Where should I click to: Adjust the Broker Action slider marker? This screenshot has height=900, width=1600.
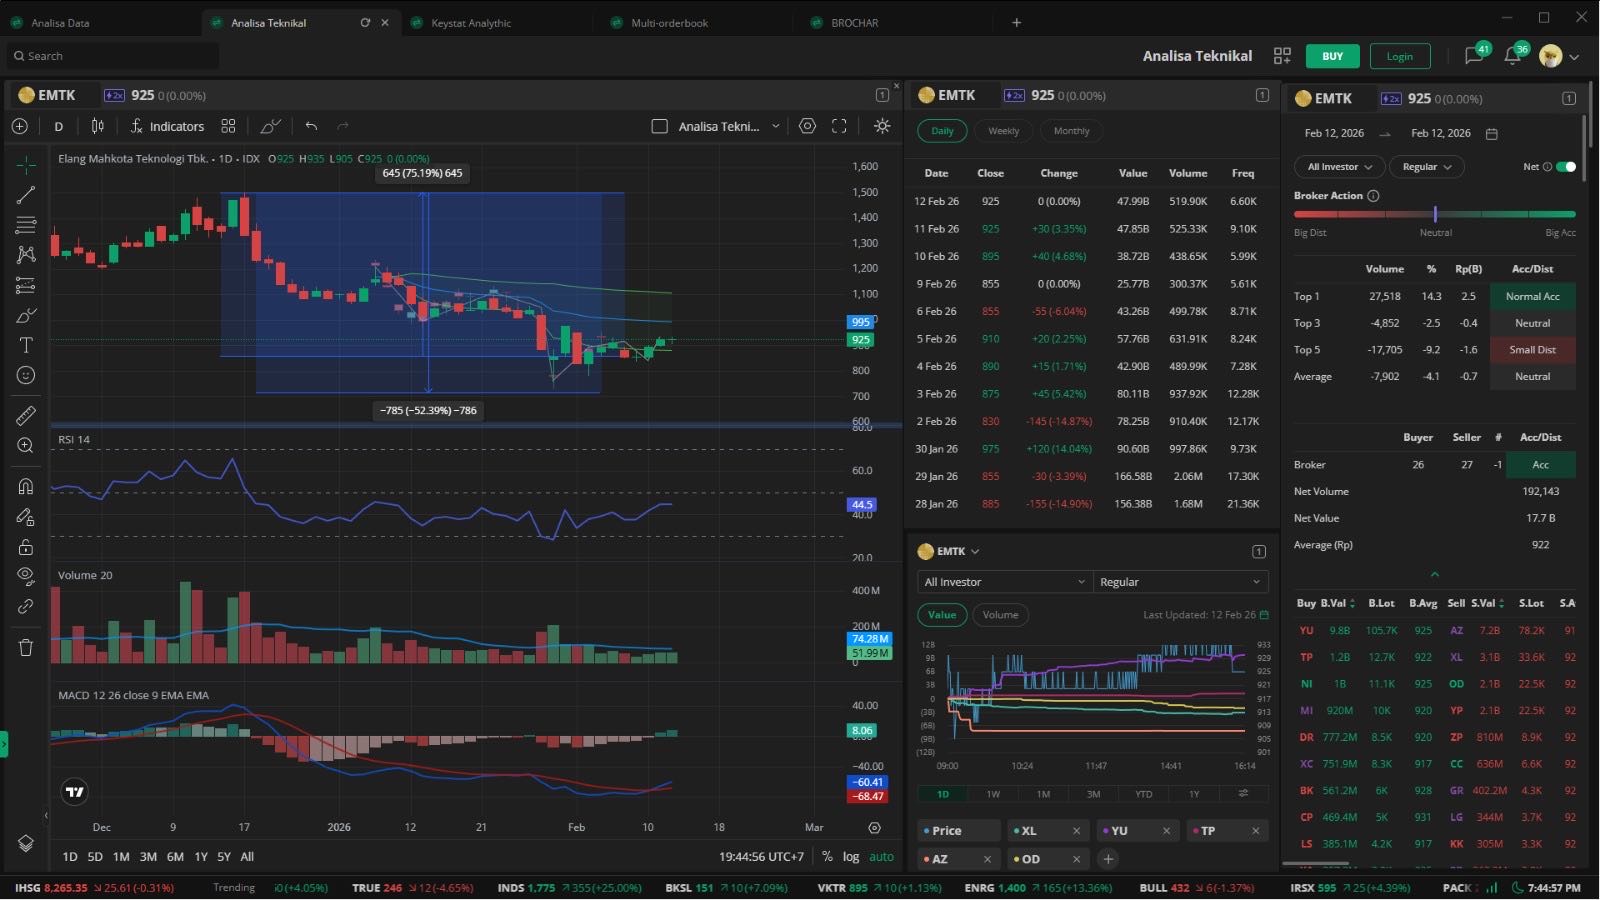pos(1435,214)
